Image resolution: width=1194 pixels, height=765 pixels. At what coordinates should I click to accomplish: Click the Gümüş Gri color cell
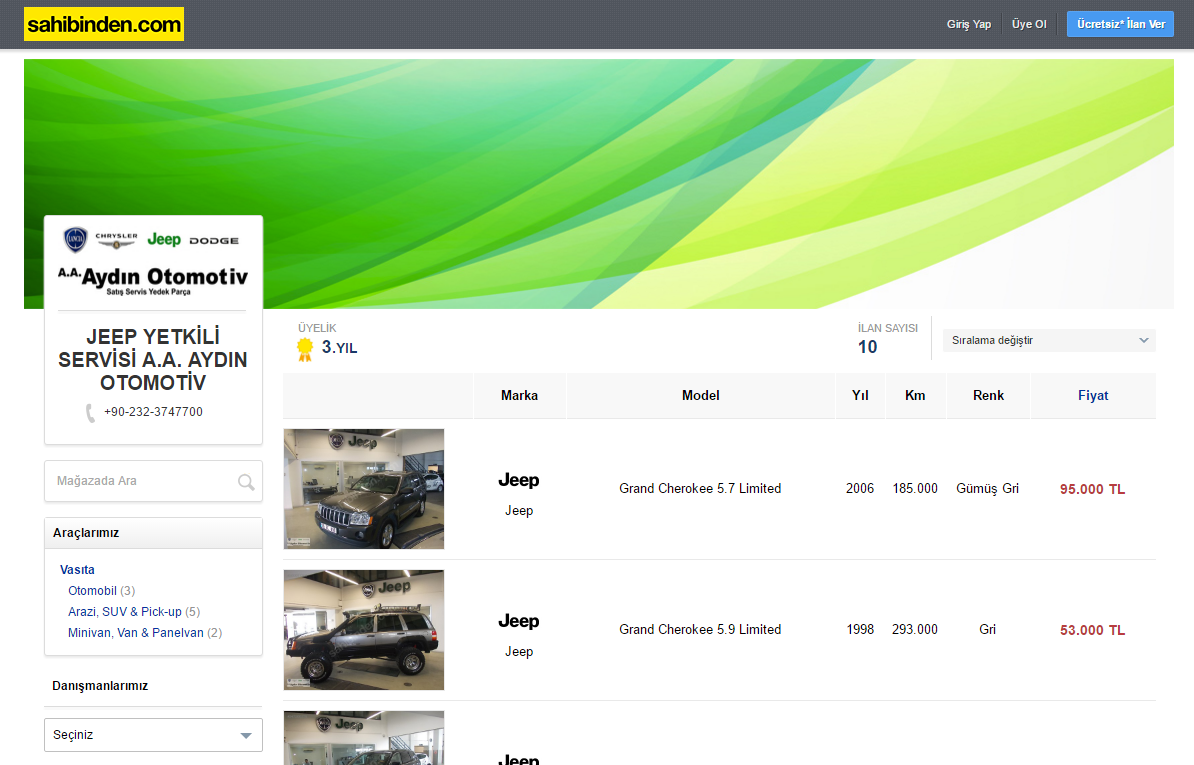(987, 489)
